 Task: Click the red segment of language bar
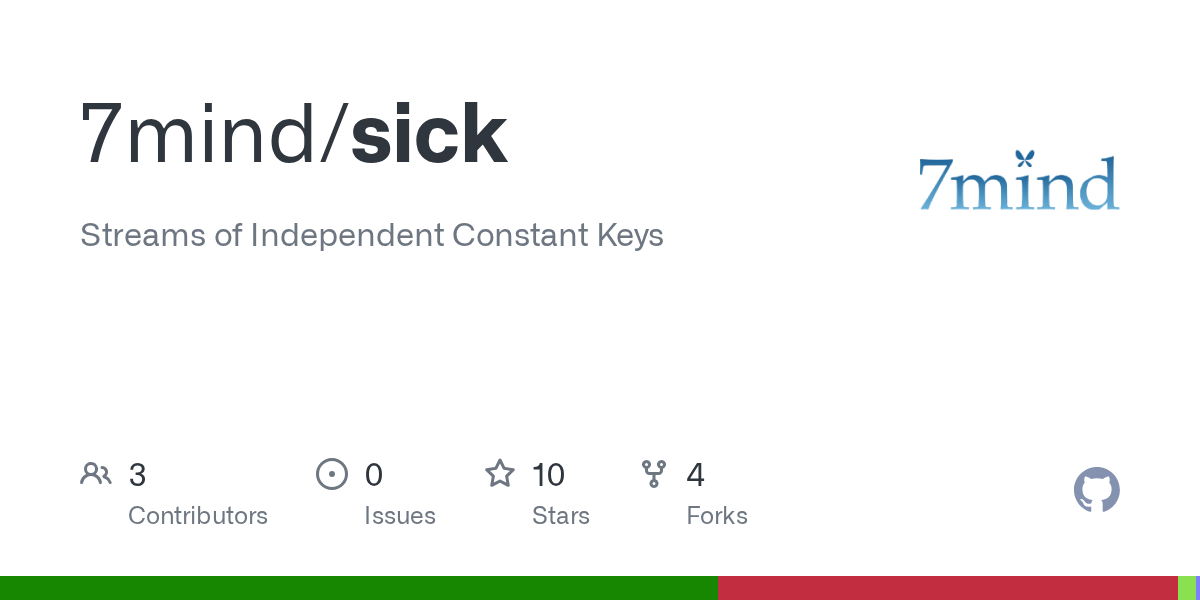[947, 588]
